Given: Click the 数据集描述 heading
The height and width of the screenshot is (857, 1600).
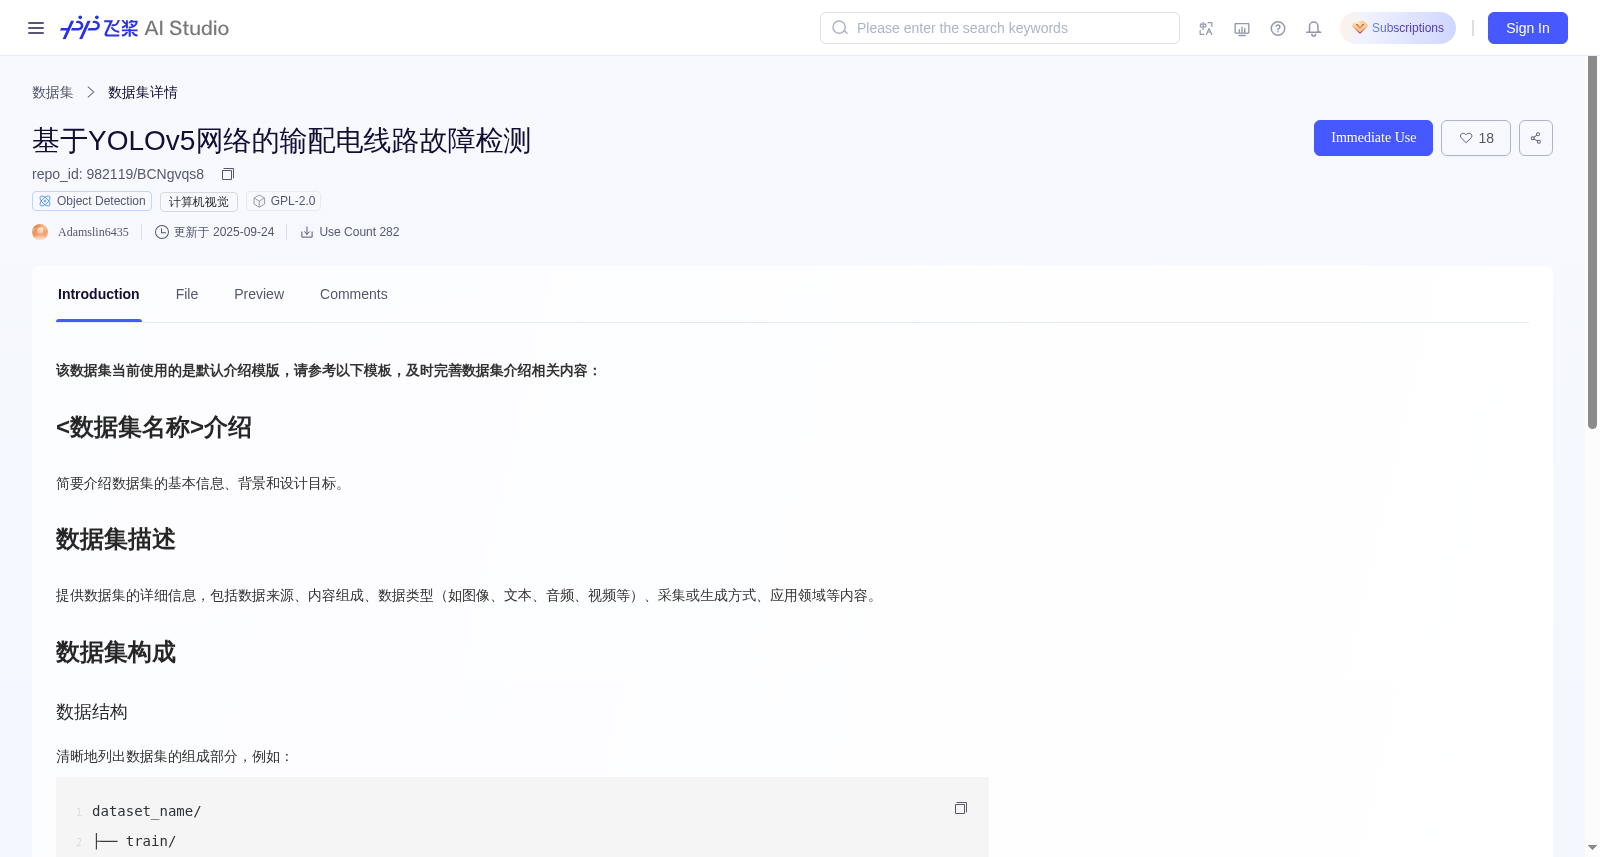Looking at the screenshot, I should (116, 539).
